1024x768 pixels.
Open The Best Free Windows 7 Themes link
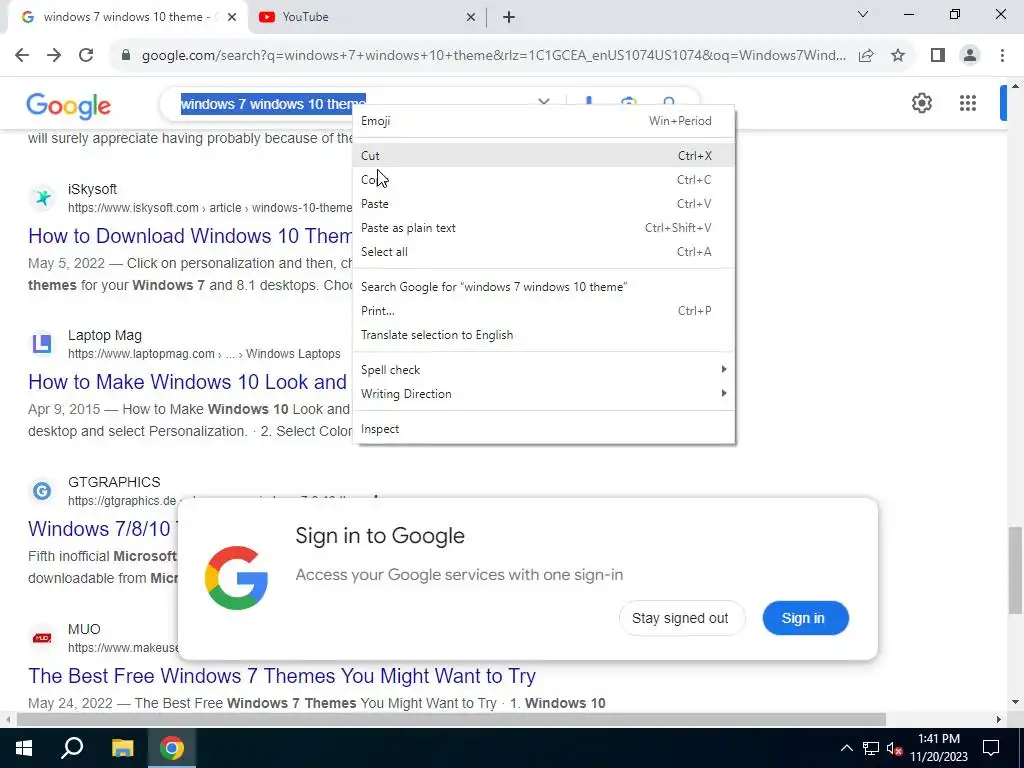[x=282, y=676]
